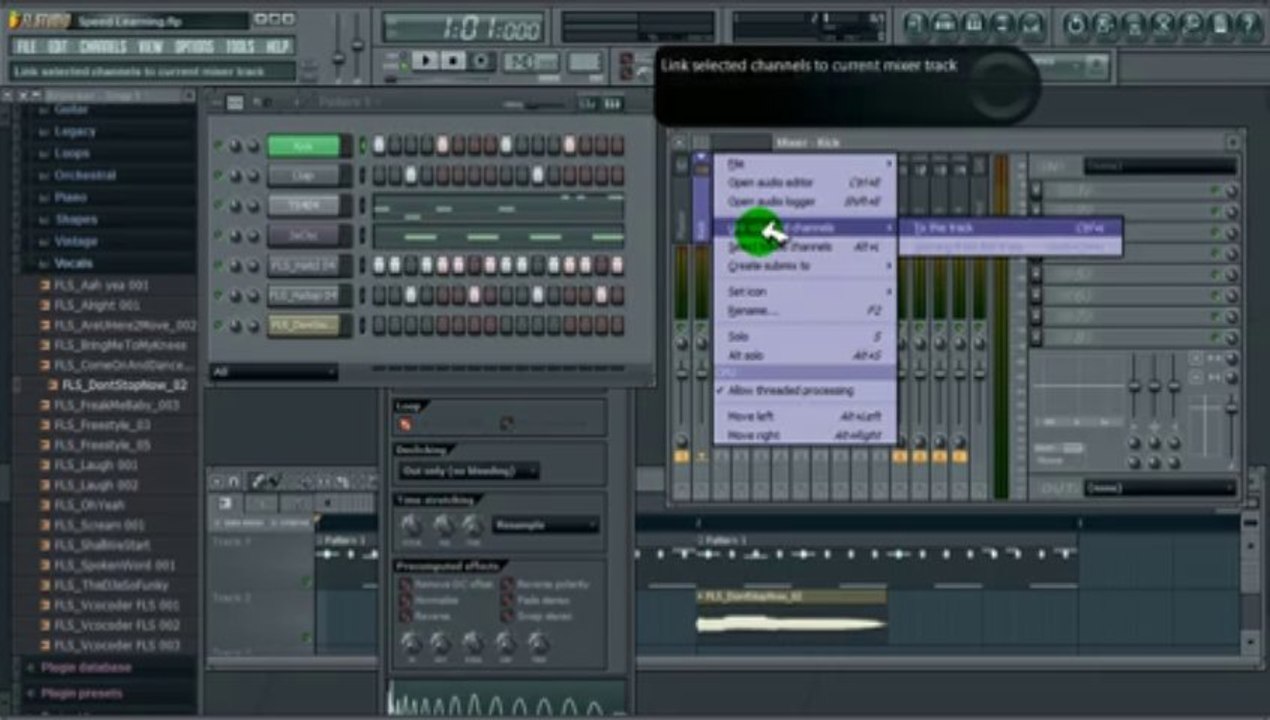
Task: Open the OPTIONS menu
Action: coord(194,47)
